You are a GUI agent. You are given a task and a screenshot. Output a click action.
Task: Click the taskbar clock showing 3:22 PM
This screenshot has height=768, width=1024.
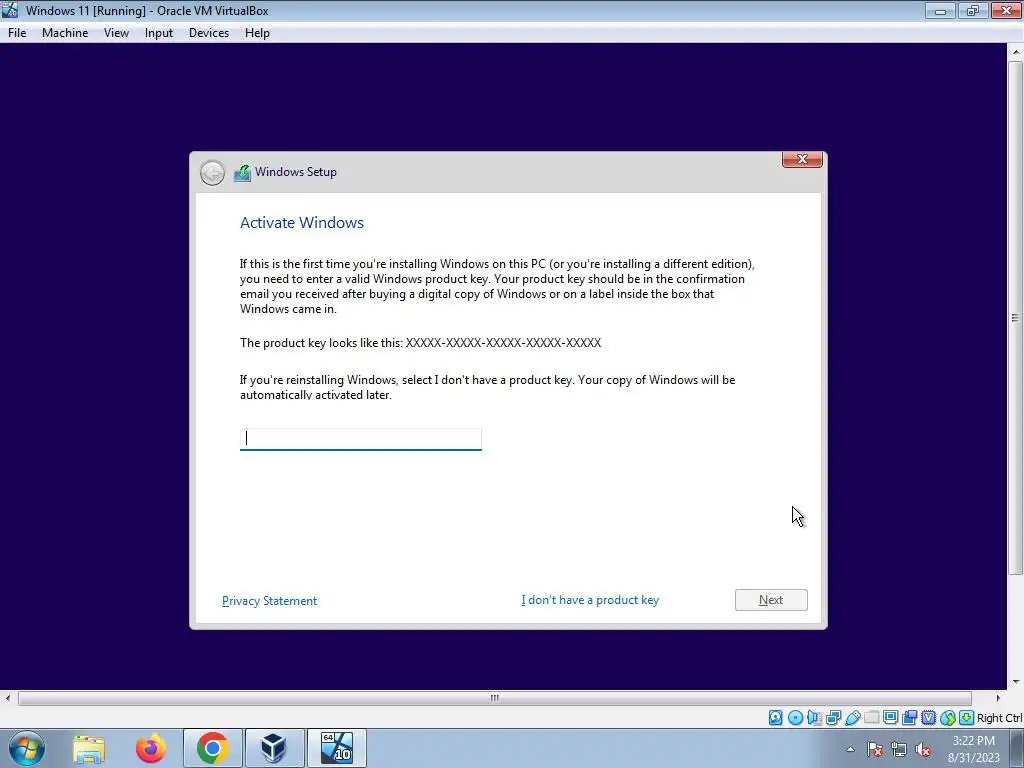[x=974, y=749]
